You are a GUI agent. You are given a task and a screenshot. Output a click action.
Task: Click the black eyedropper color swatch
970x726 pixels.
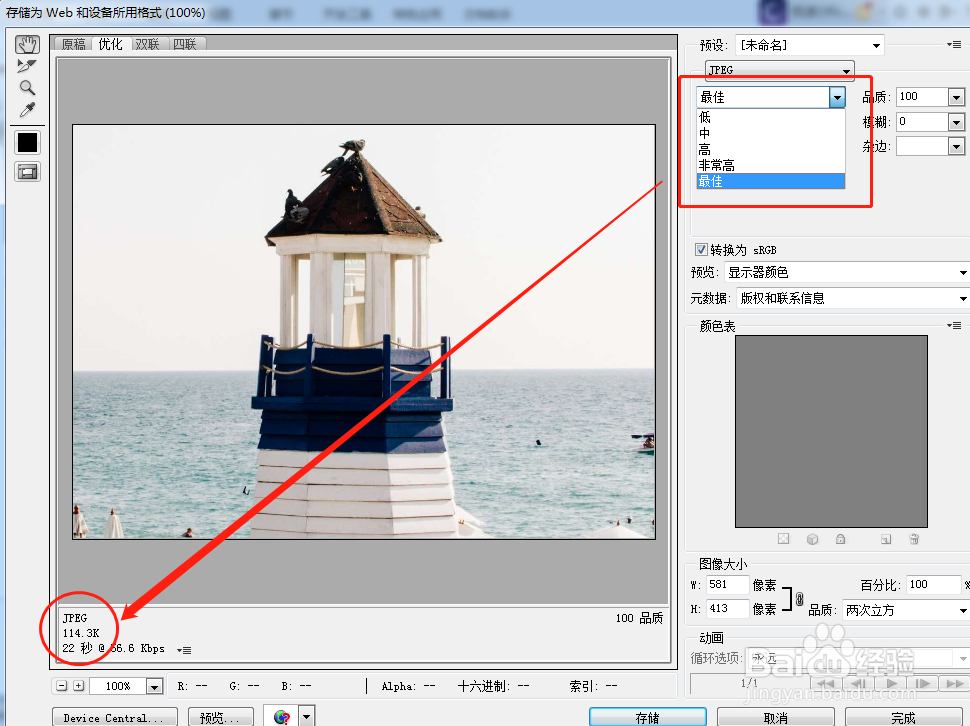27,142
